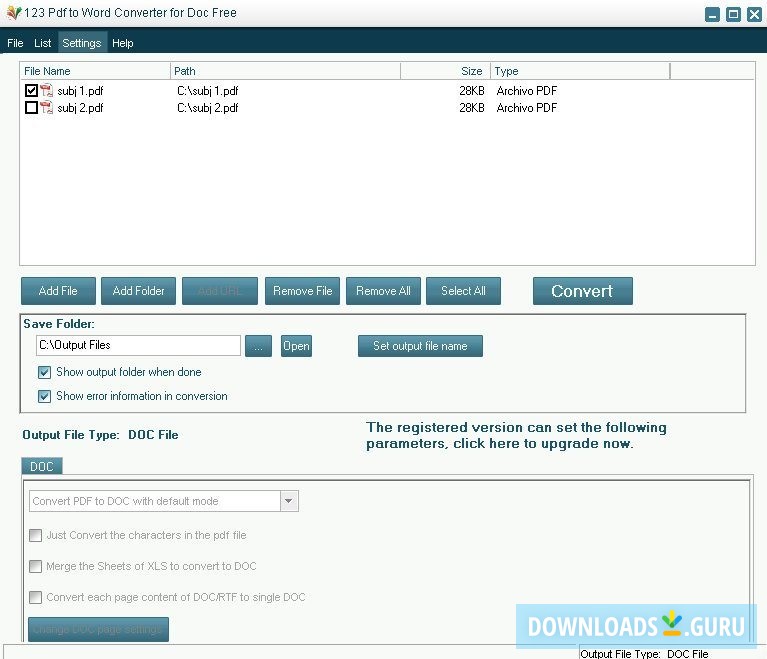Click the Output File Type: DOC File label
767x659 pixels.
click(100, 435)
